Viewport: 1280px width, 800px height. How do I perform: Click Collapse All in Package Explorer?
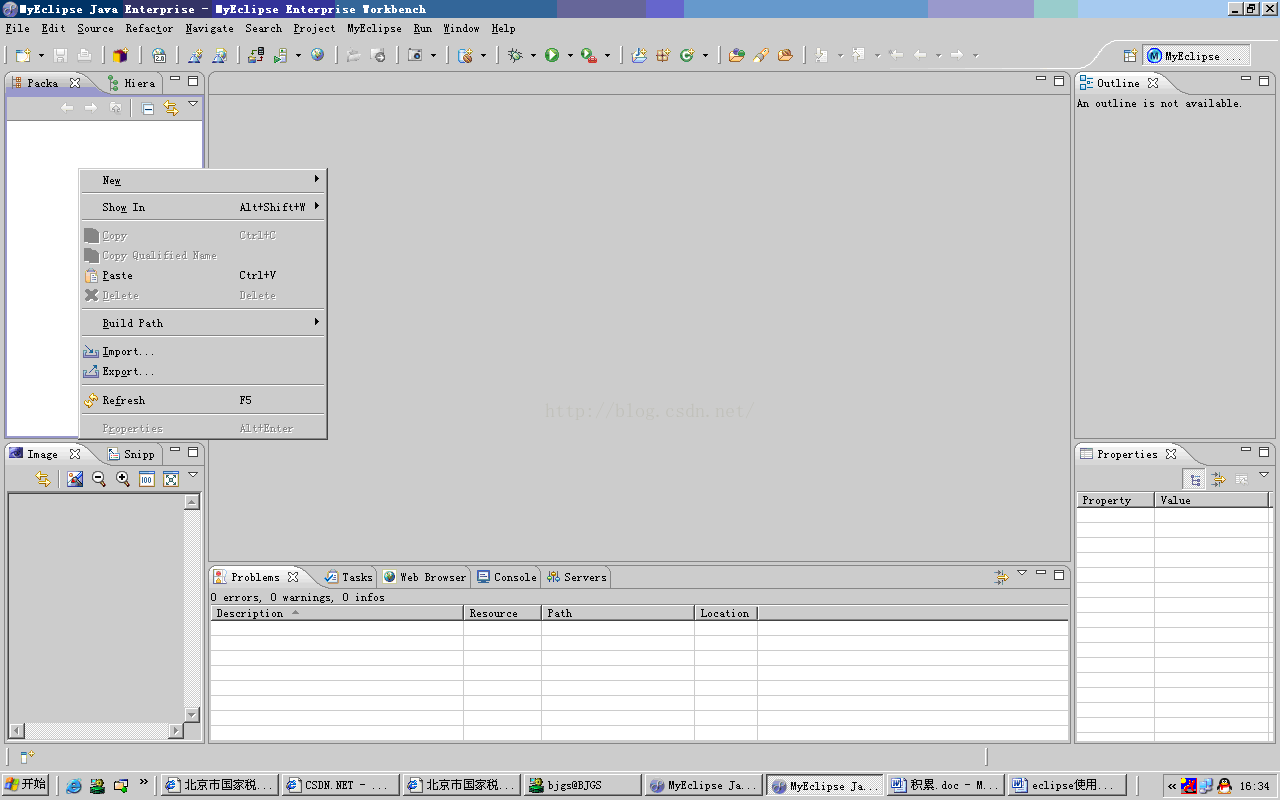[x=148, y=108]
